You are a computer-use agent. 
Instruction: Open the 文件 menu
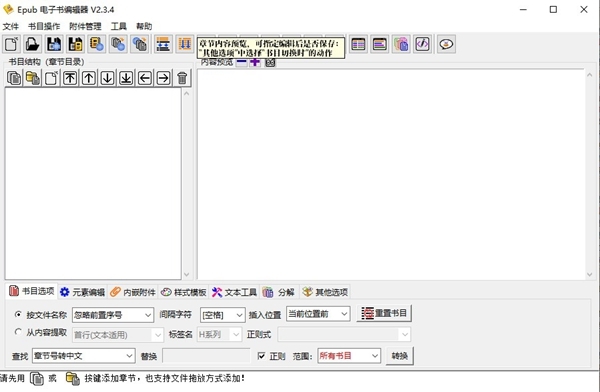point(10,26)
